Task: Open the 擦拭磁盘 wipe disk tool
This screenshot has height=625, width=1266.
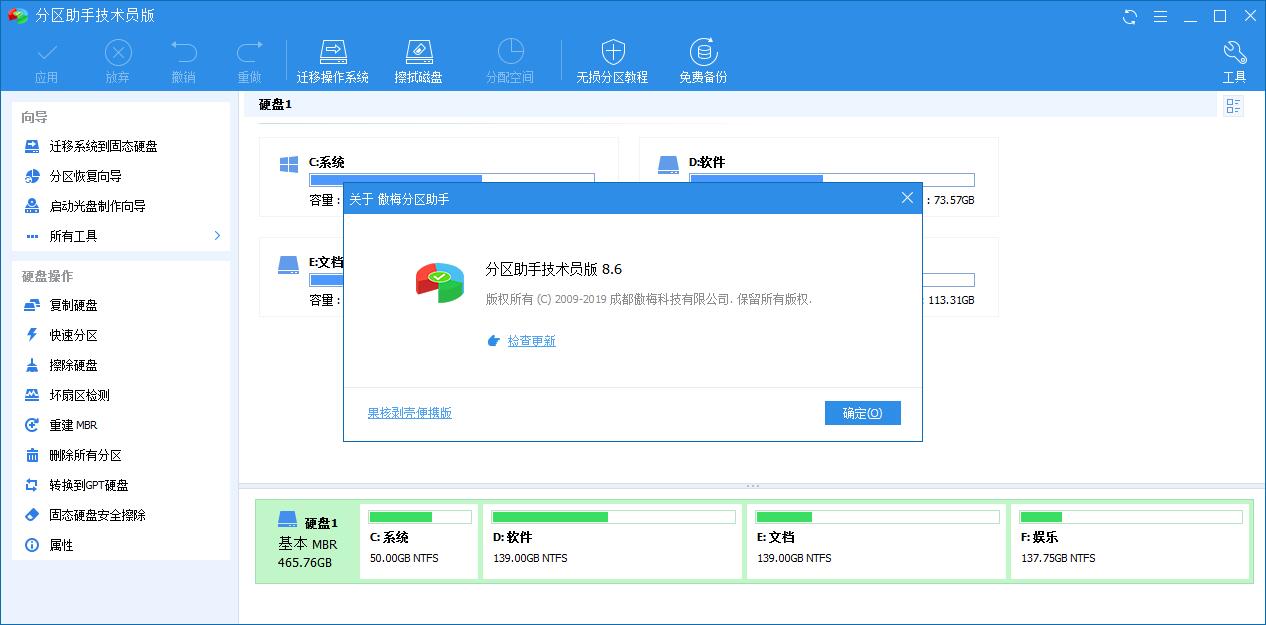Action: point(419,58)
